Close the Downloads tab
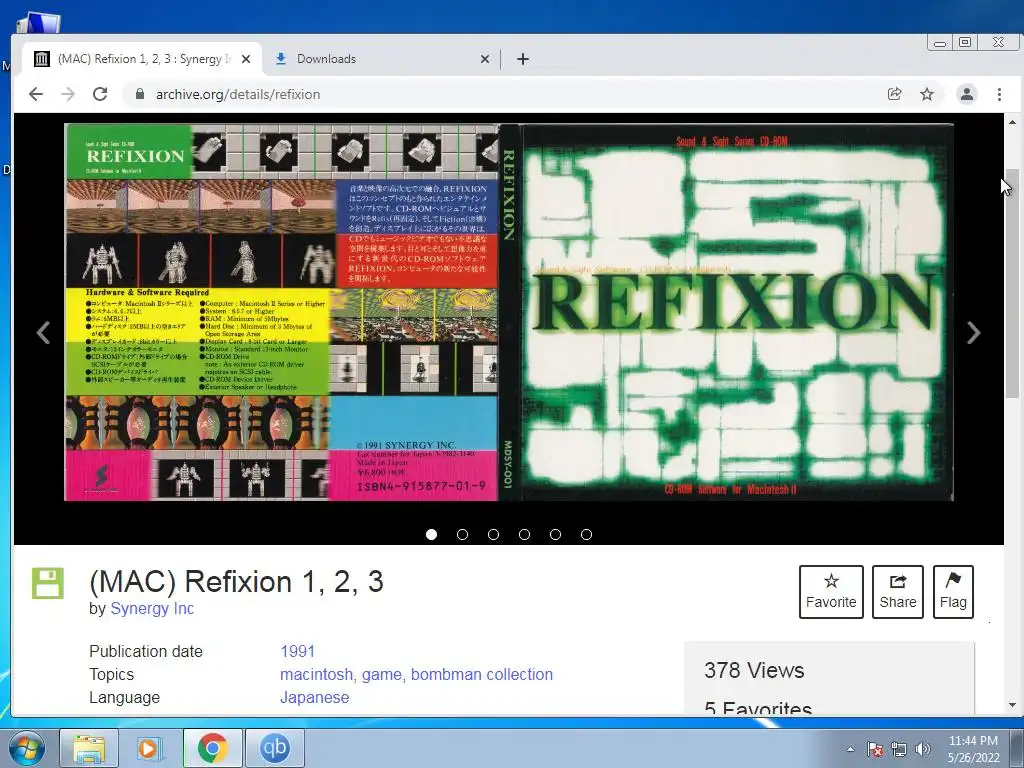Image resolution: width=1024 pixels, height=768 pixels. 485,59
